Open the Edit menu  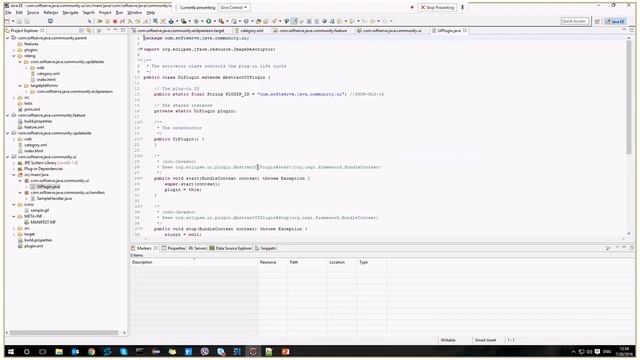pyautogui.click(x=19, y=13)
